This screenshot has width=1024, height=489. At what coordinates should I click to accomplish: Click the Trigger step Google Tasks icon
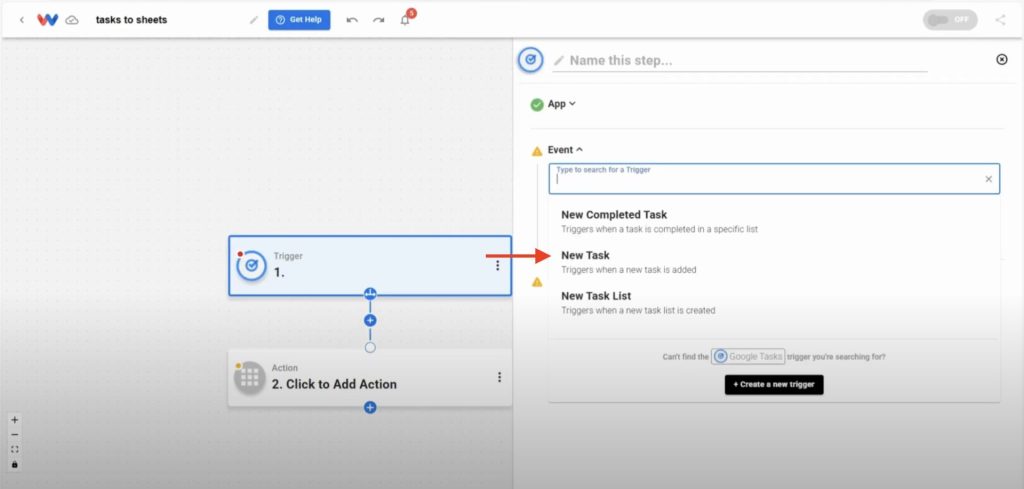point(251,266)
